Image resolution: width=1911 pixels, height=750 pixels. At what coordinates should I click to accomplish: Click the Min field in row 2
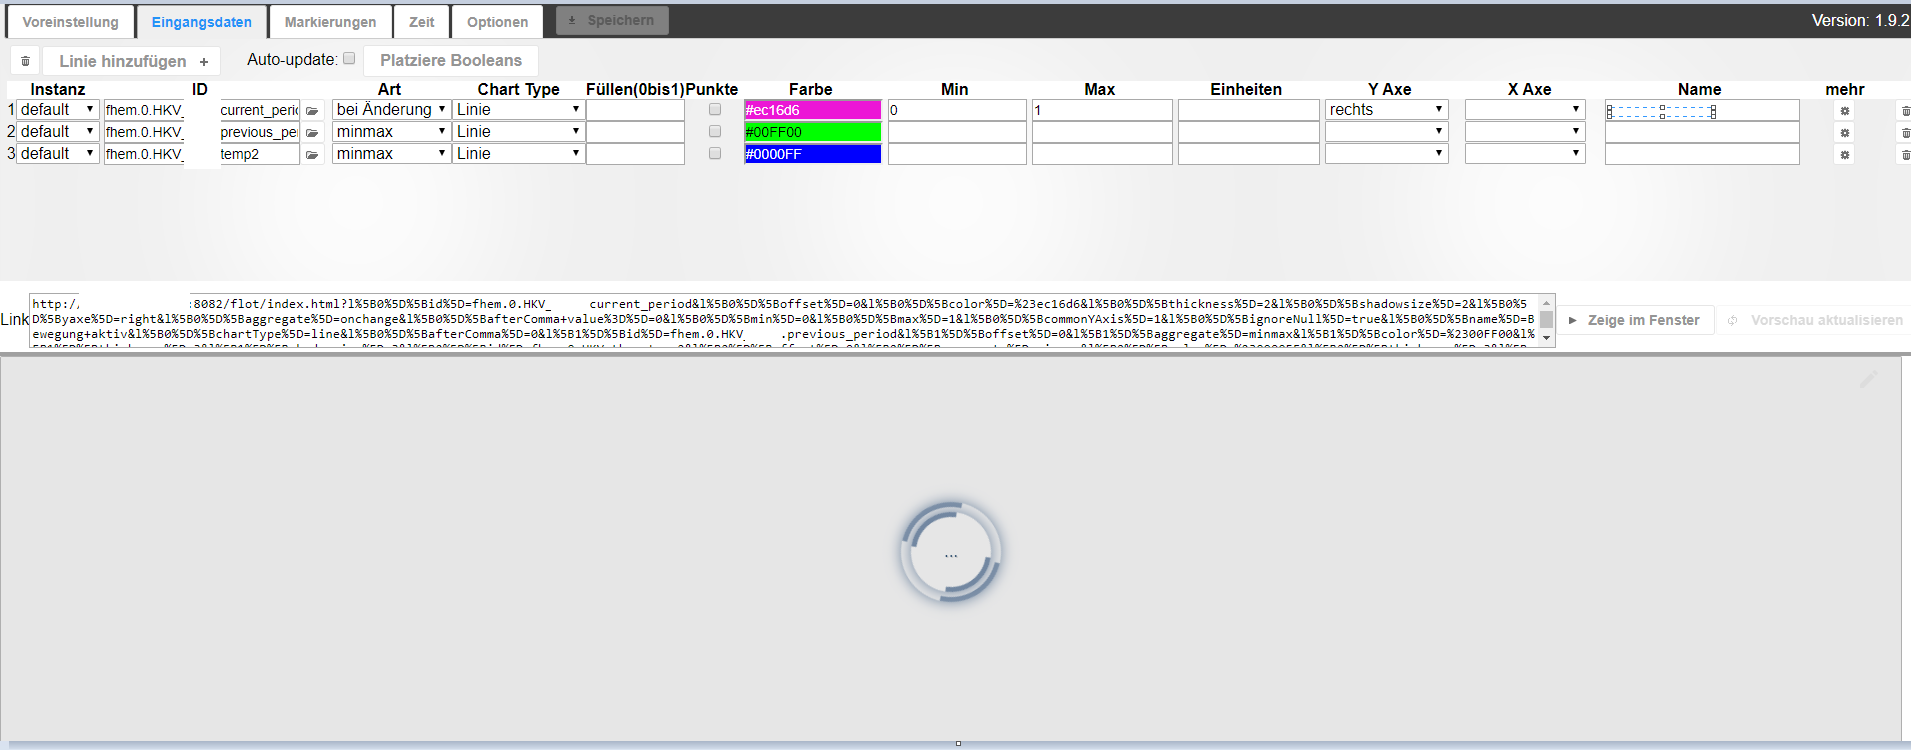click(957, 132)
